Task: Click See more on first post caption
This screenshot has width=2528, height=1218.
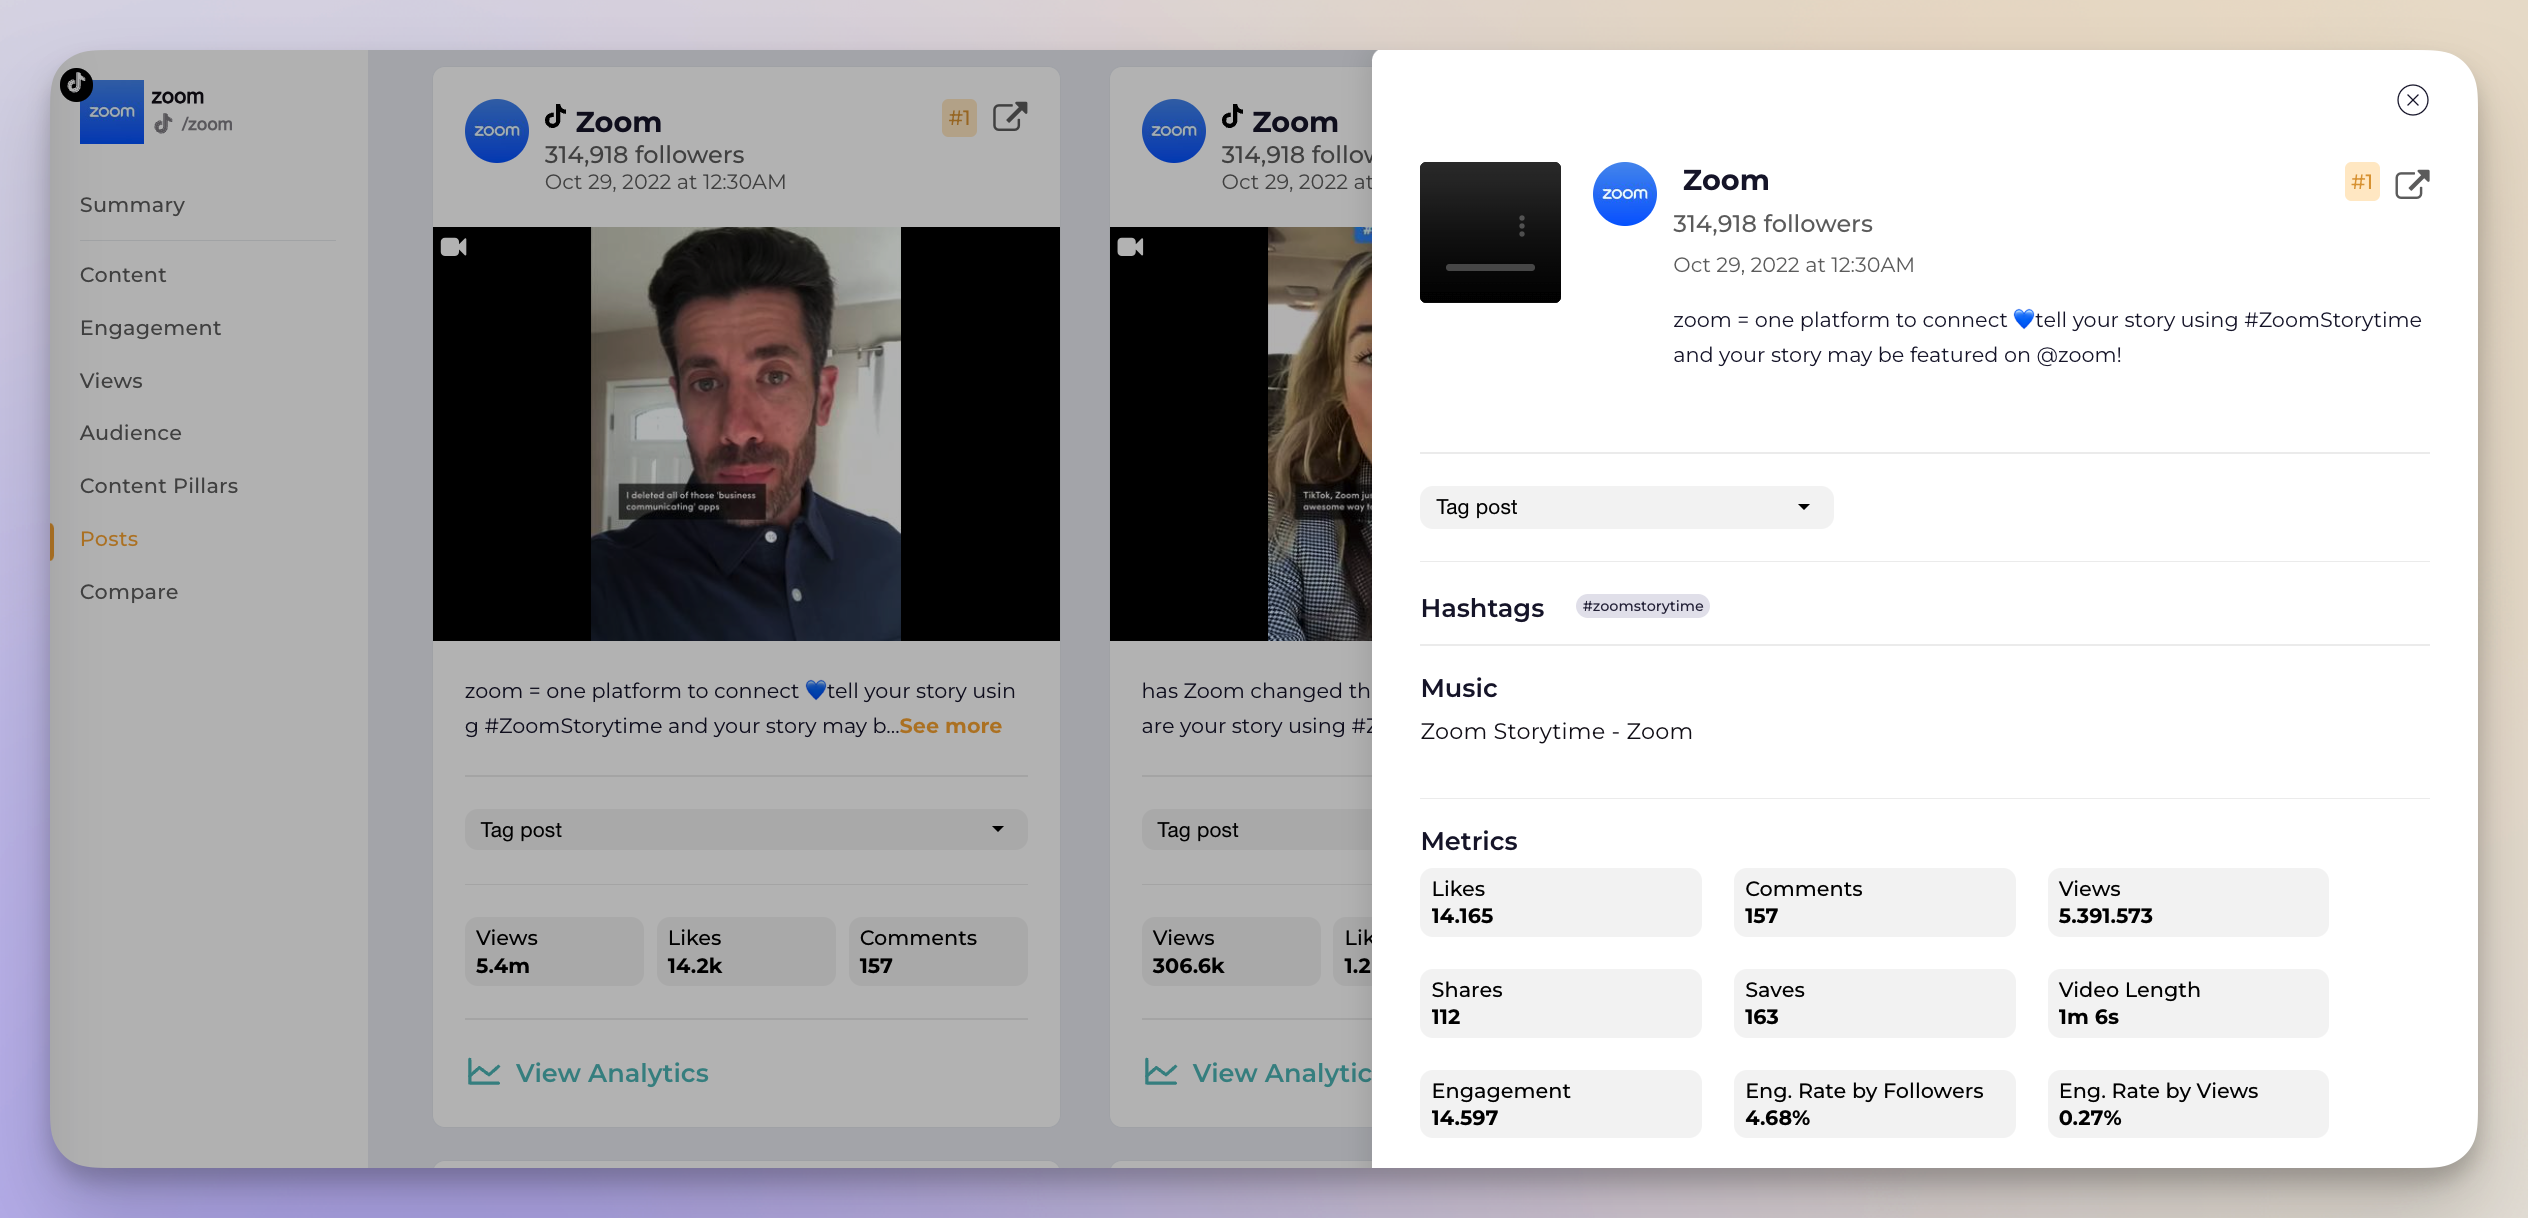Action: click(950, 726)
